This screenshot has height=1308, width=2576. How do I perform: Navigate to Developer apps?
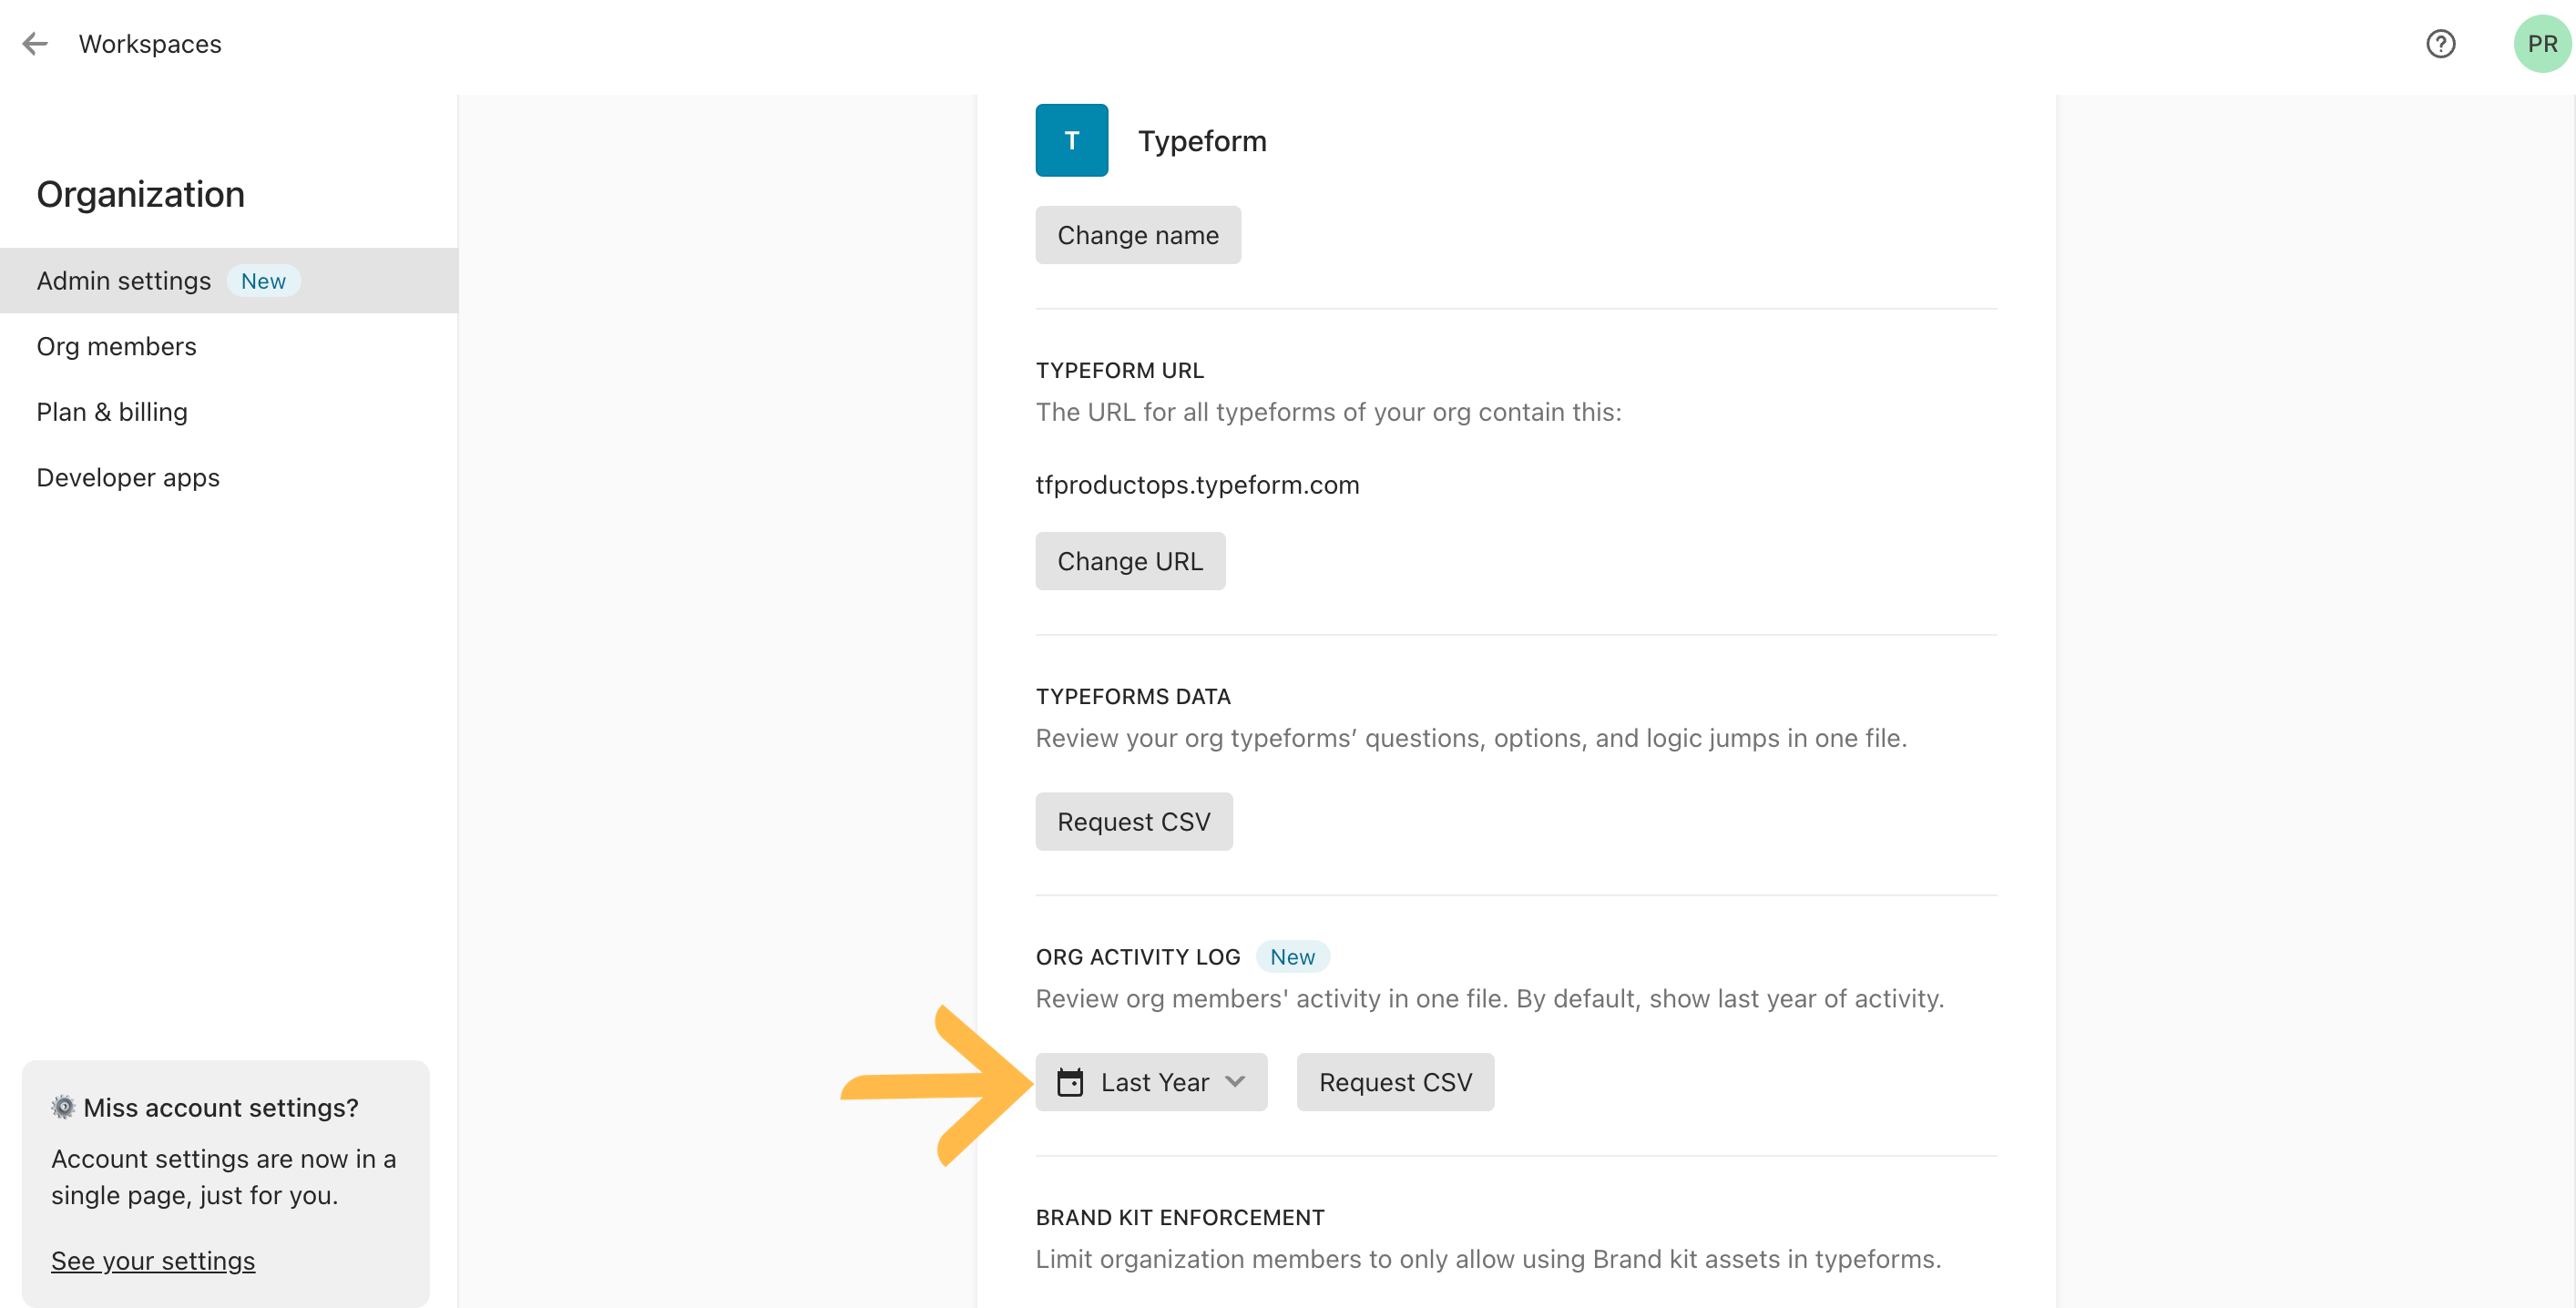[128, 478]
